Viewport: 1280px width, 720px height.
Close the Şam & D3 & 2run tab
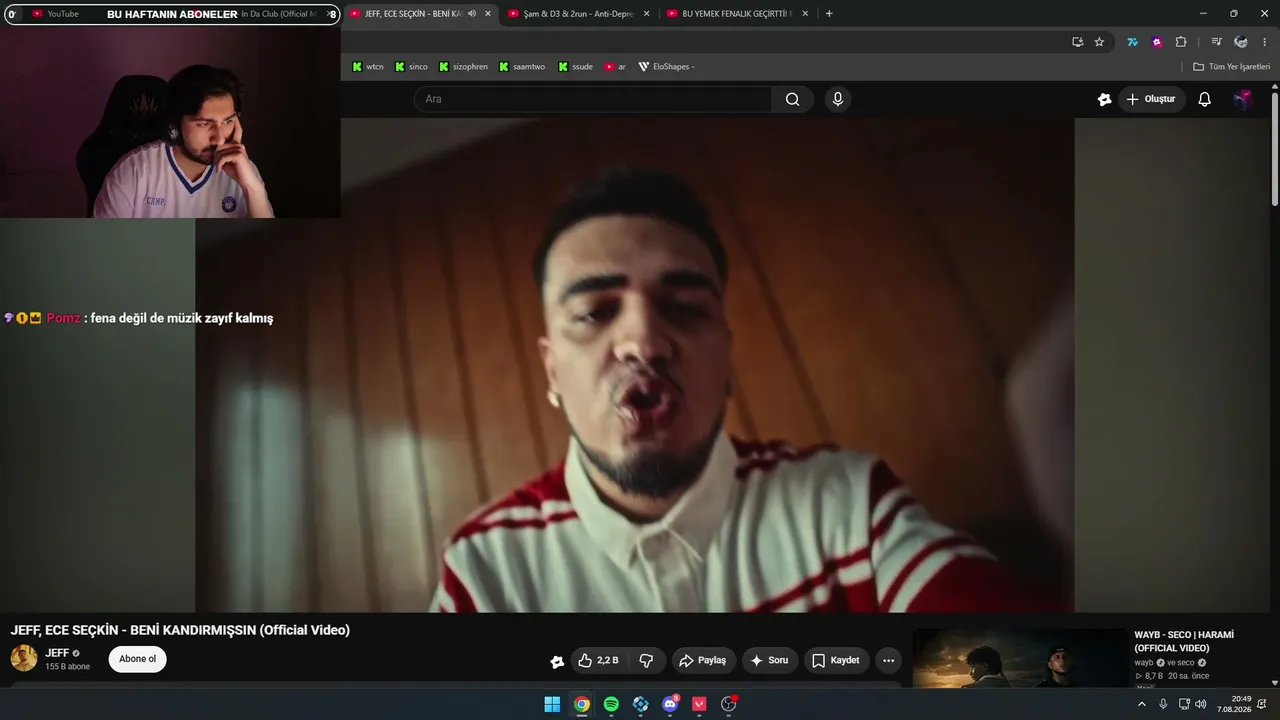[x=646, y=14]
